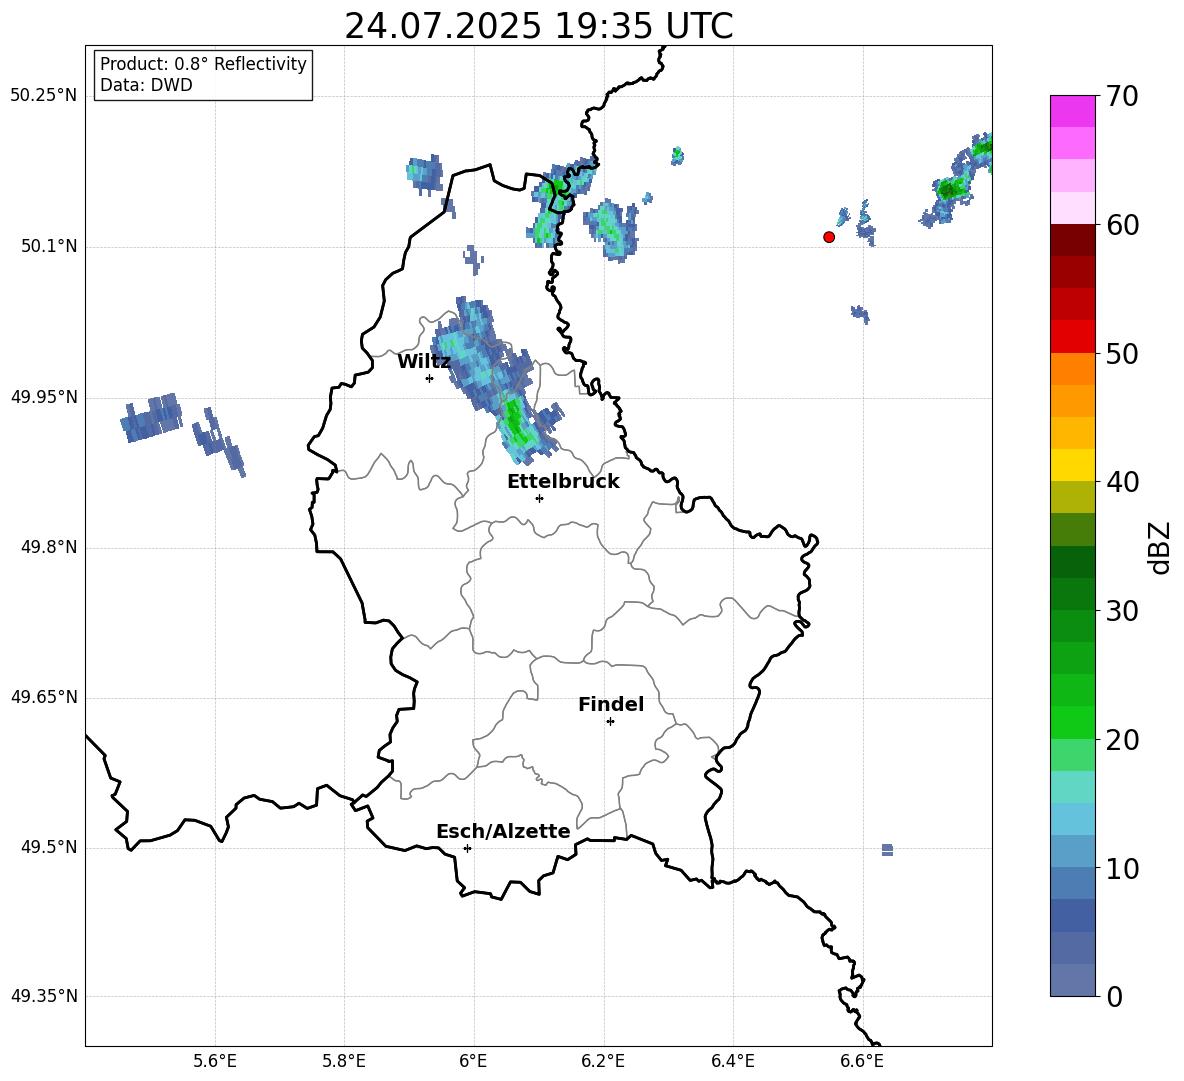The height and width of the screenshot is (1081, 1184).
Task: Click the 30 label on the colorbar
Action: 1122,611
